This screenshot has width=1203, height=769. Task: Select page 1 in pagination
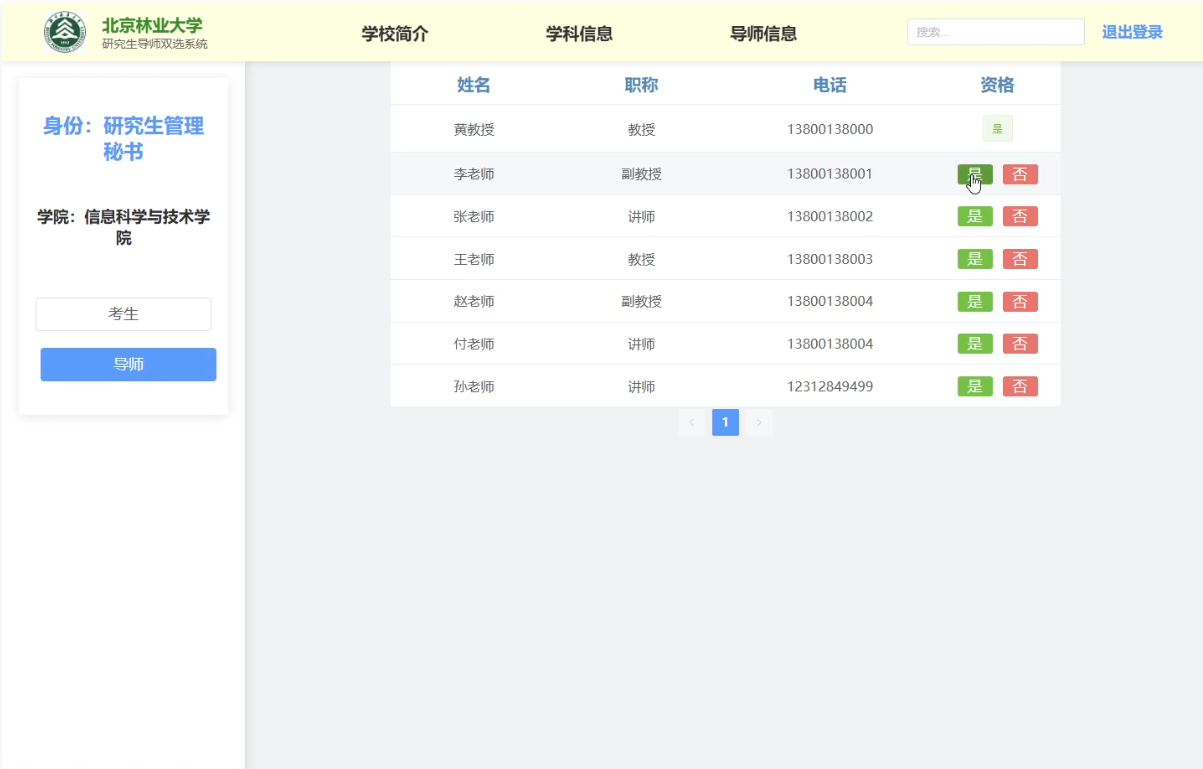tap(725, 422)
